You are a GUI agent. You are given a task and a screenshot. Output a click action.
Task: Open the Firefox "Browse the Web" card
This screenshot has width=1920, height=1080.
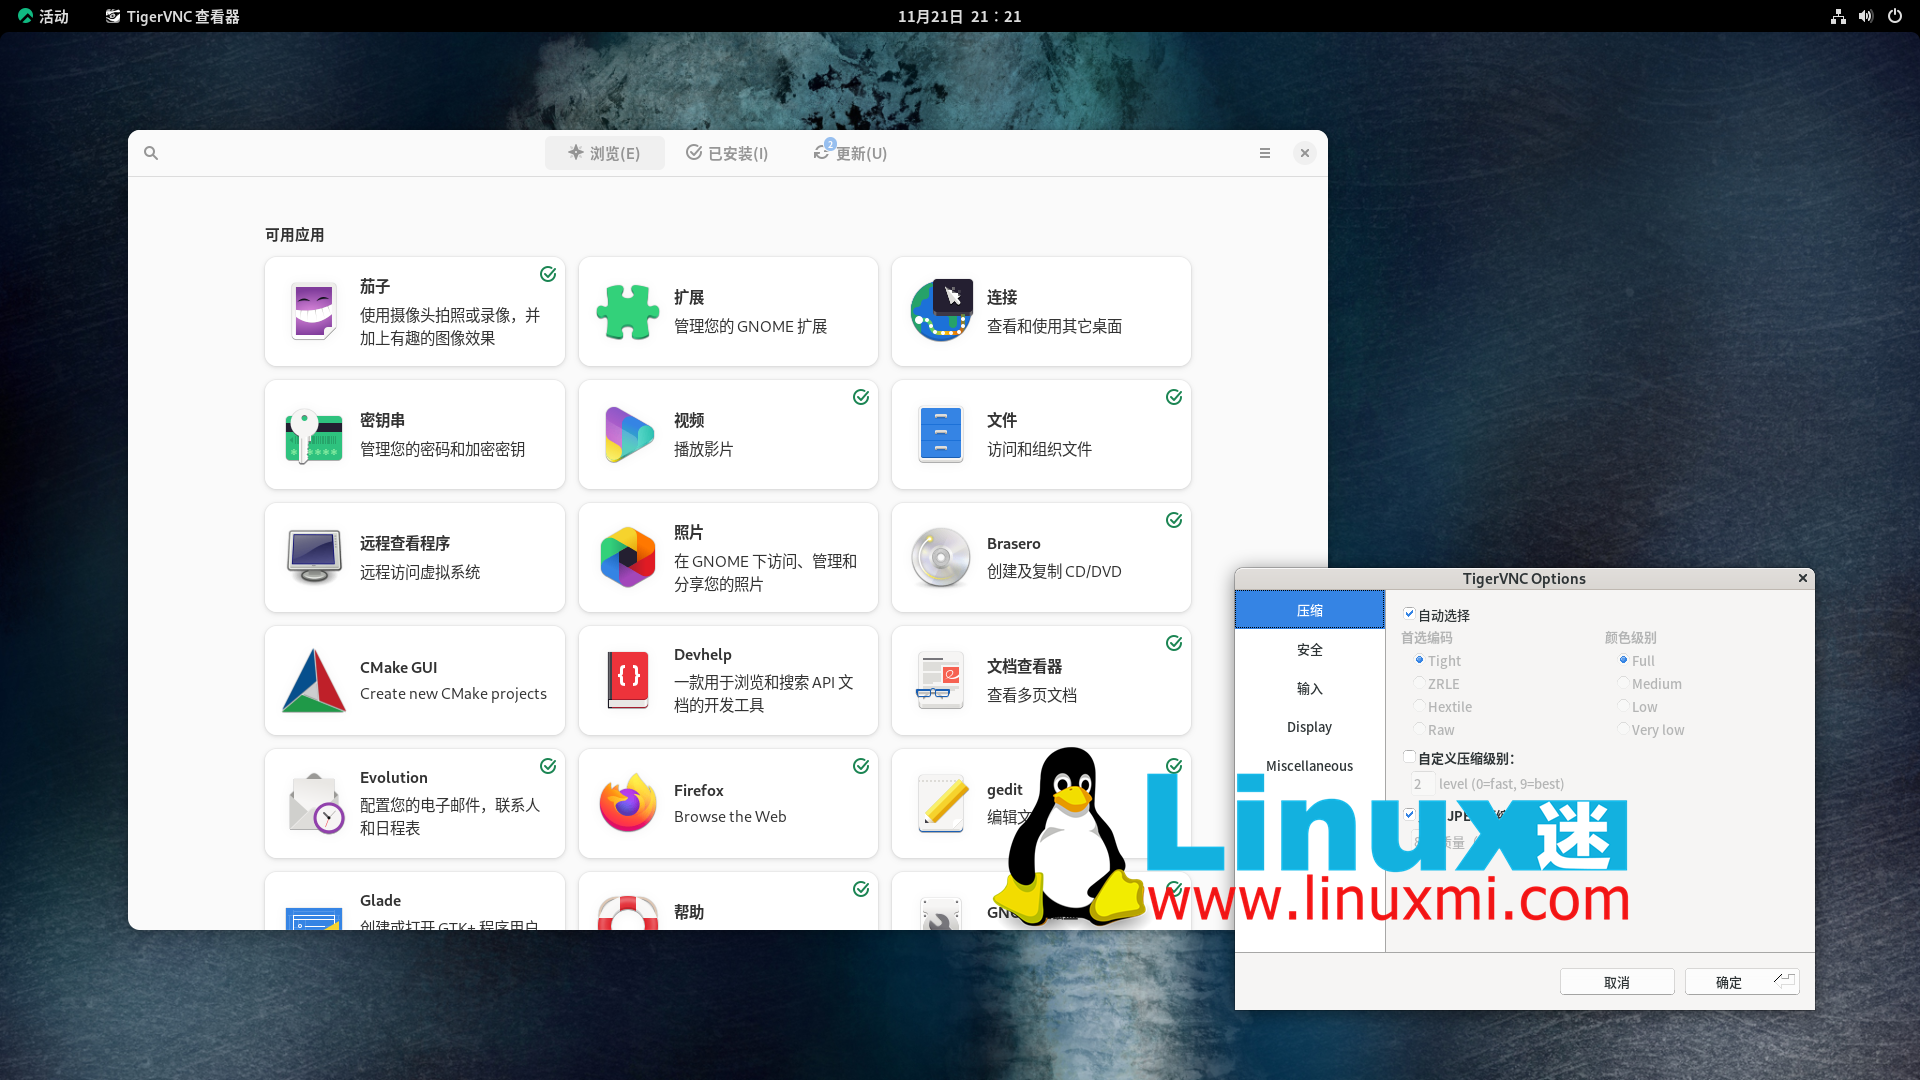[x=728, y=803]
